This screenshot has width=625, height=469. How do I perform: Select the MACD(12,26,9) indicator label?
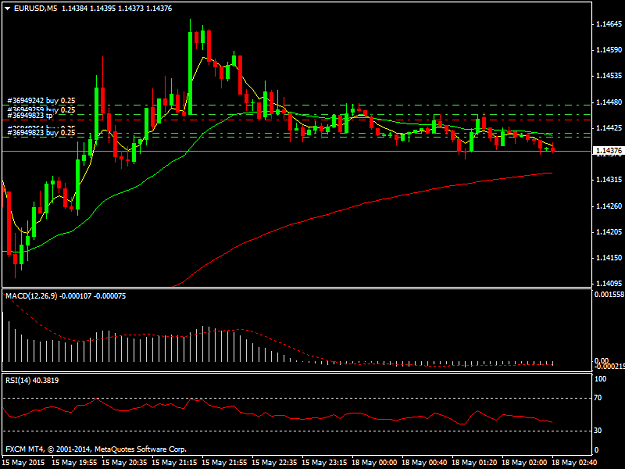click(x=31, y=296)
